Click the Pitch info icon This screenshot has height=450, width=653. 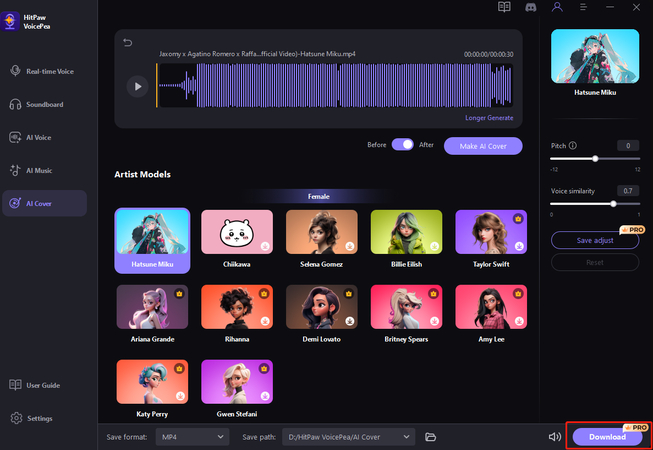coord(573,145)
